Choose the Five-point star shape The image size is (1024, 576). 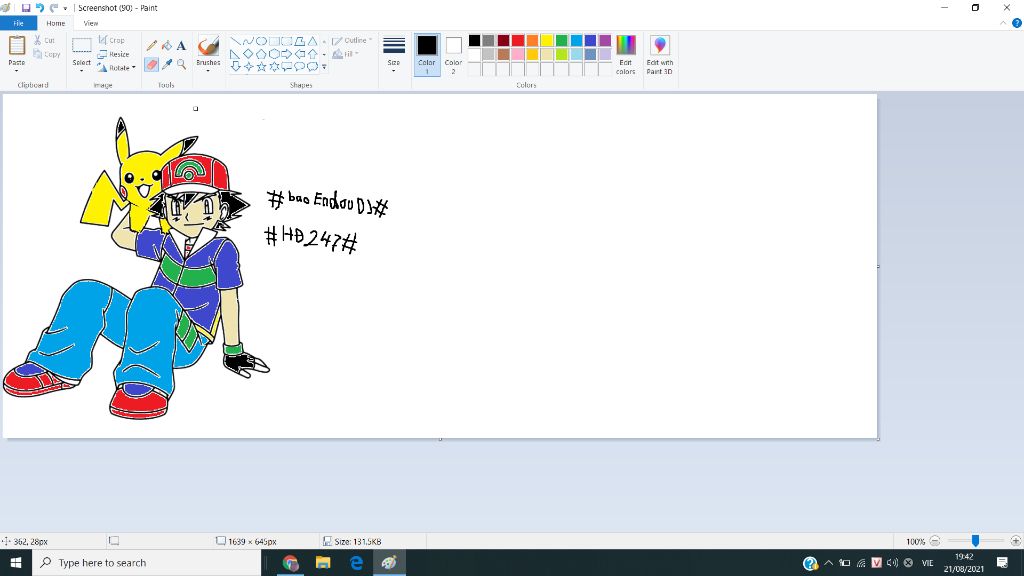tap(261, 67)
